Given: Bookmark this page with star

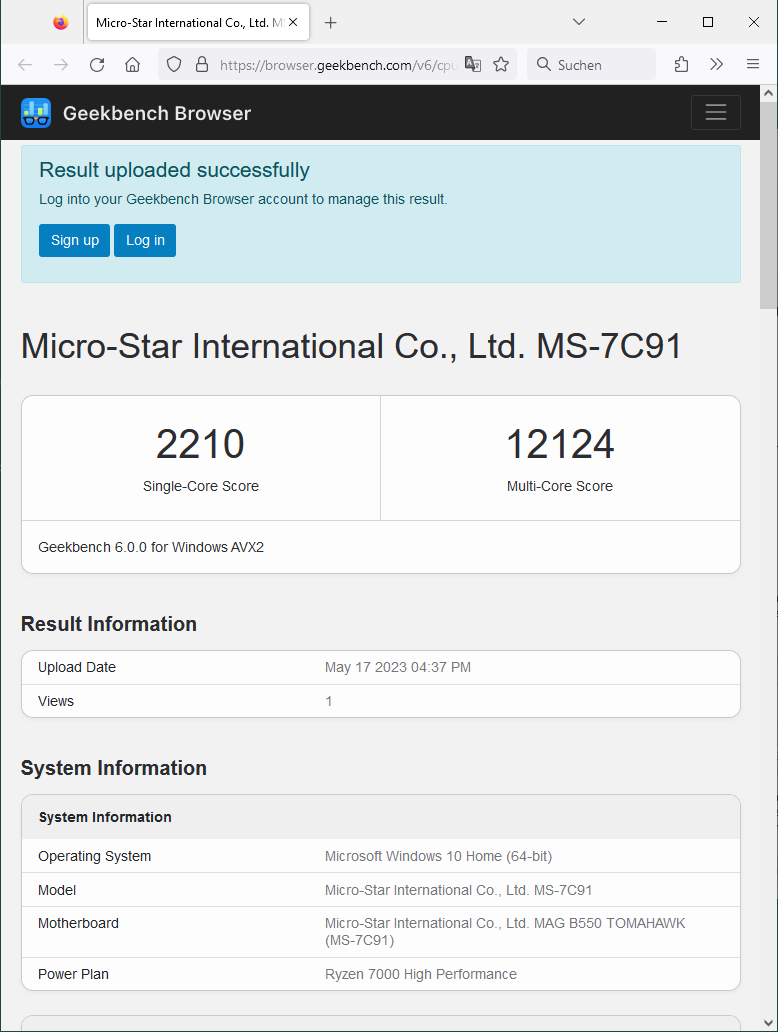Looking at the screenshot, I should 501,64.
